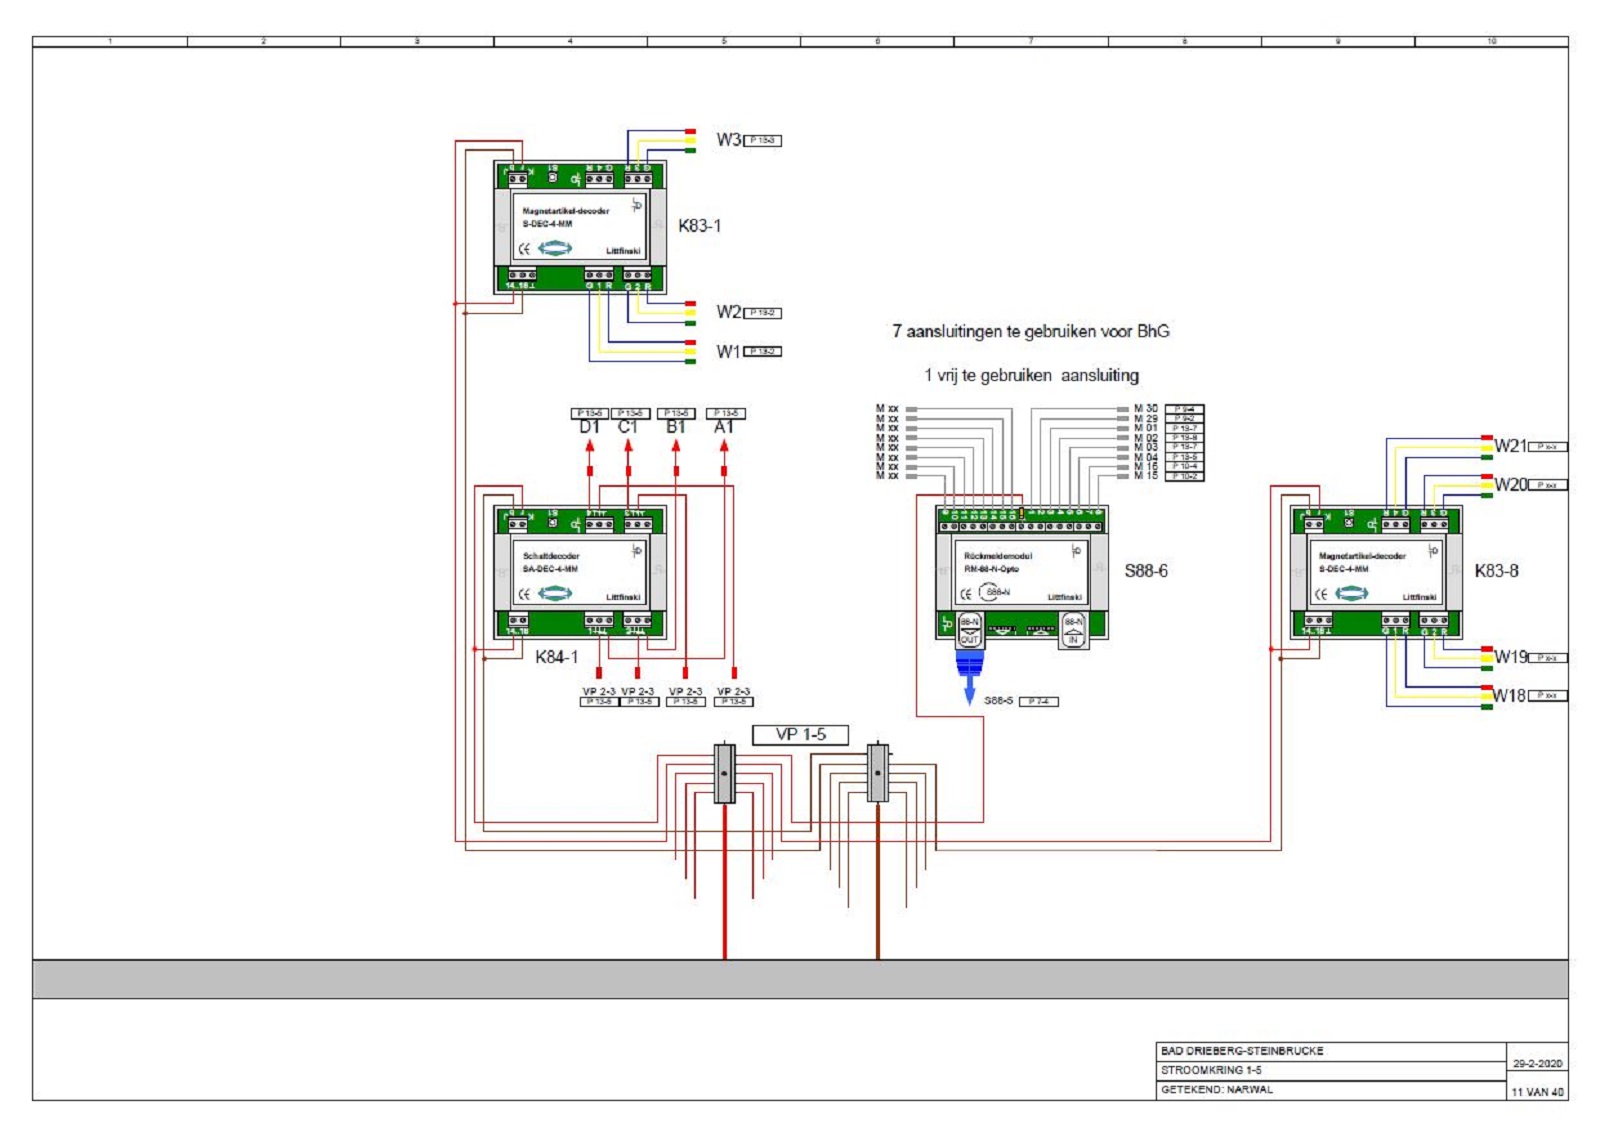
Task: Click the page reference box next to W1
Action: (762, 352)
